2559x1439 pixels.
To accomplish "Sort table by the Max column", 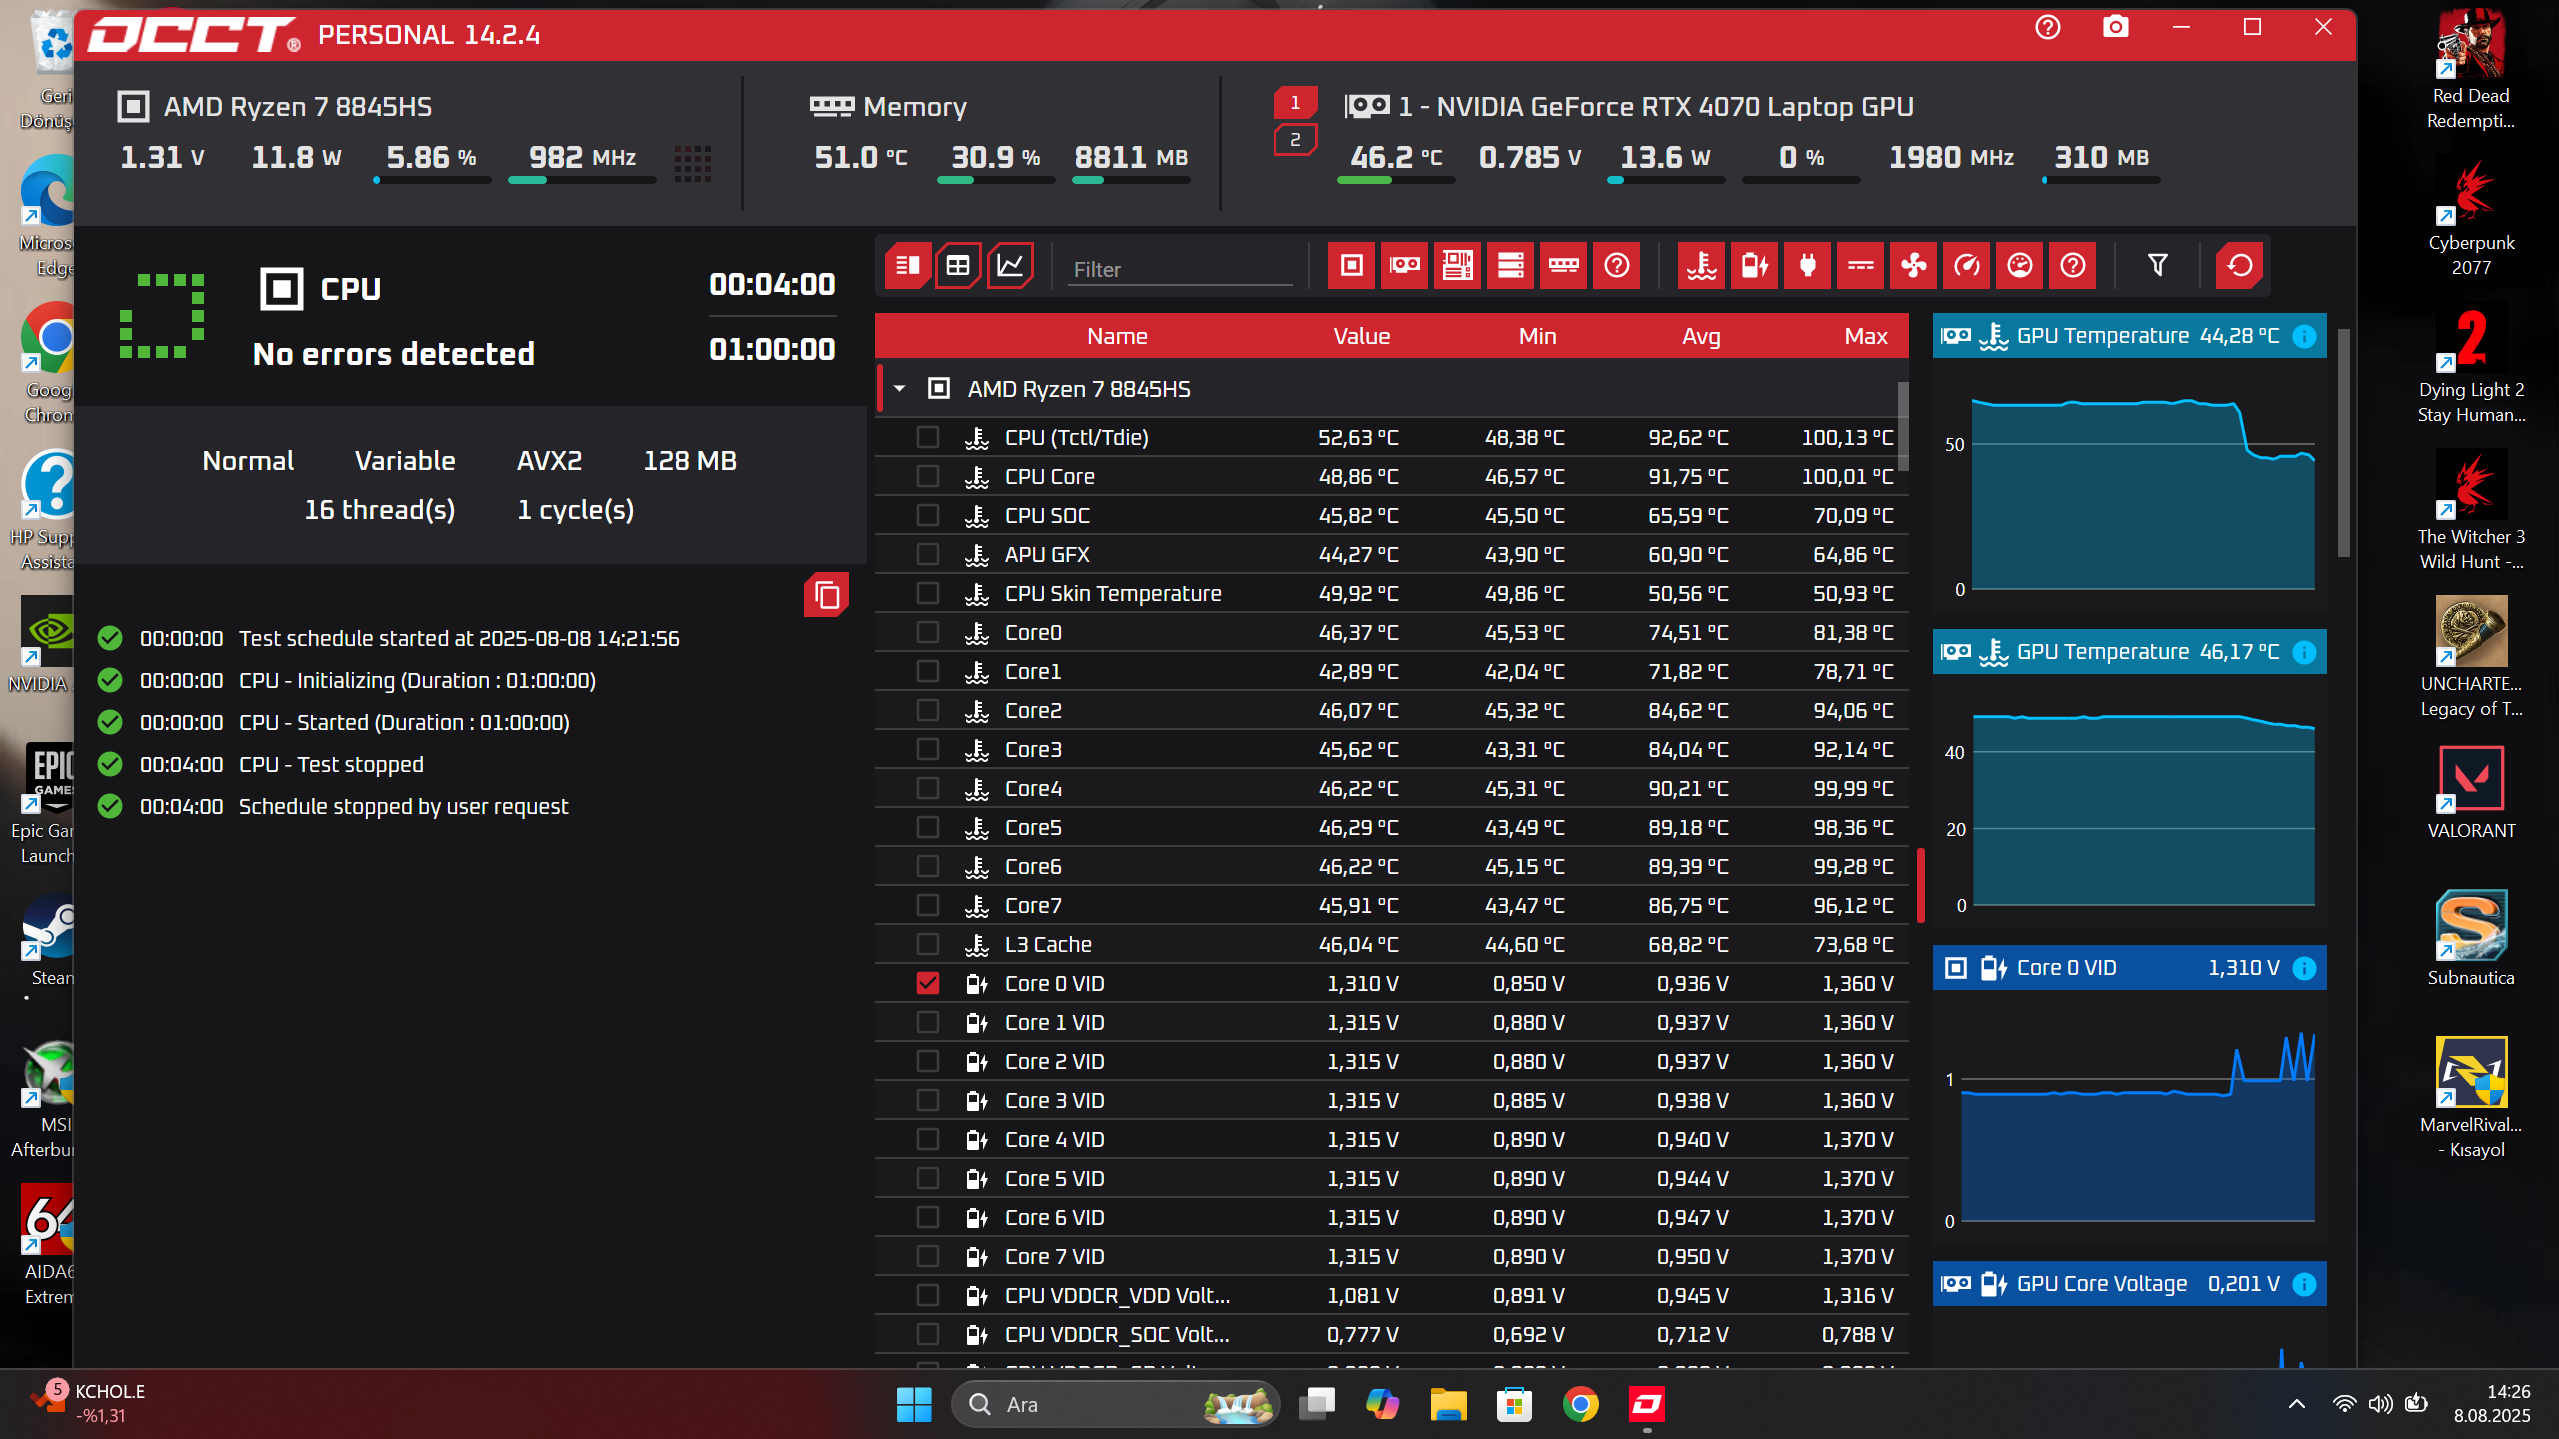I will [x=1866, y=336].
